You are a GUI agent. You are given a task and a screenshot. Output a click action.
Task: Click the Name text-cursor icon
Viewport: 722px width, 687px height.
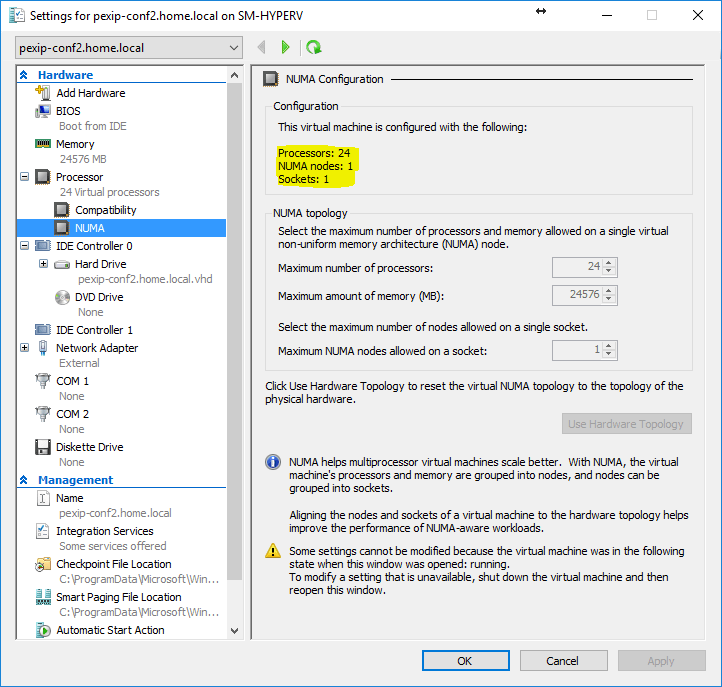(43, 498)
